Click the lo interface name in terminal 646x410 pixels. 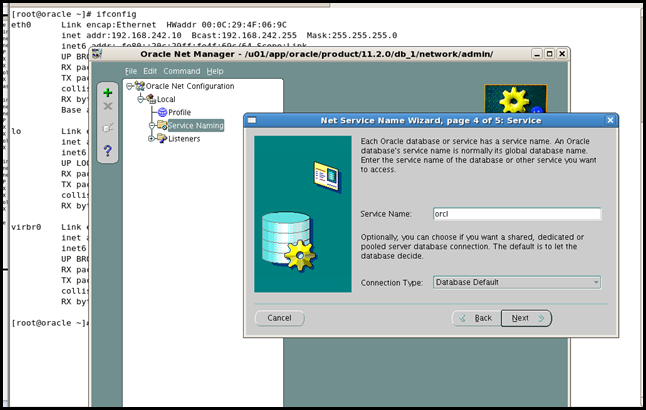(16, 131)
